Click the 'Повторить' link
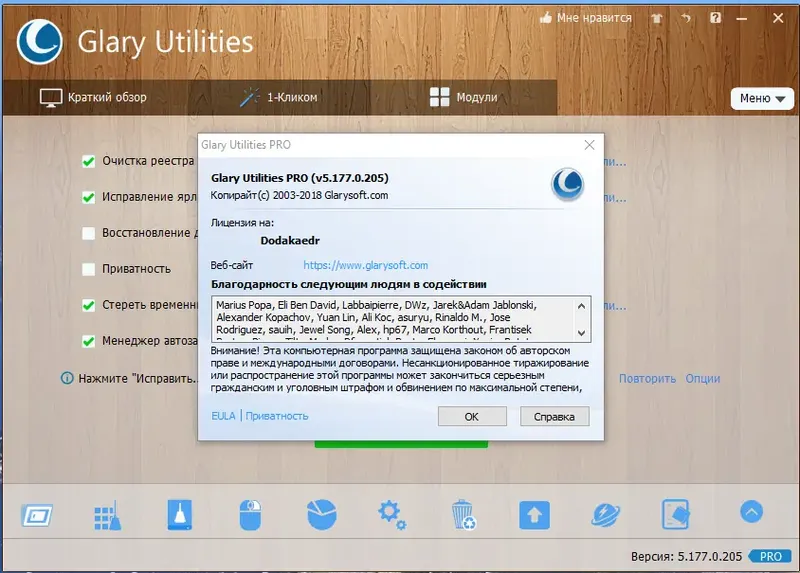Viewport: 800px width, 573px height. tap(647, 379)
